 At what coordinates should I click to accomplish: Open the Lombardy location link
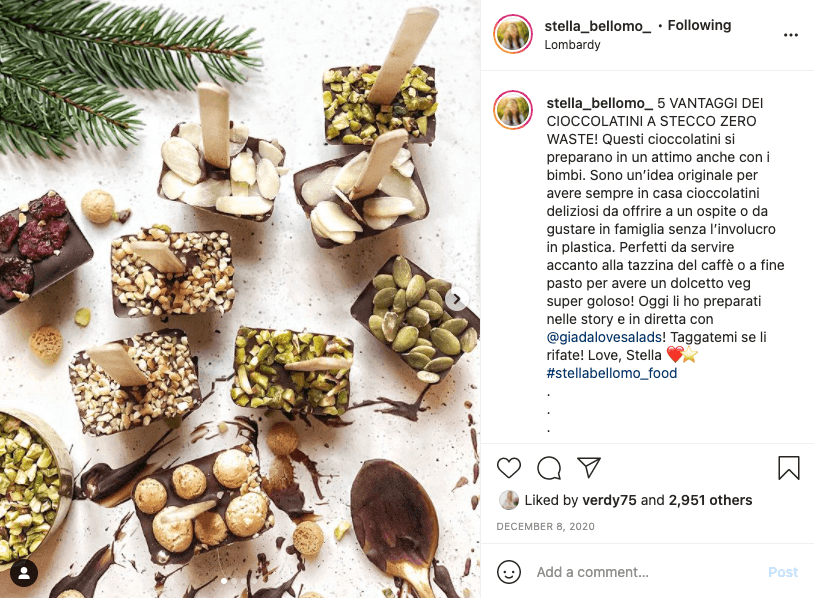pos(572,45)
